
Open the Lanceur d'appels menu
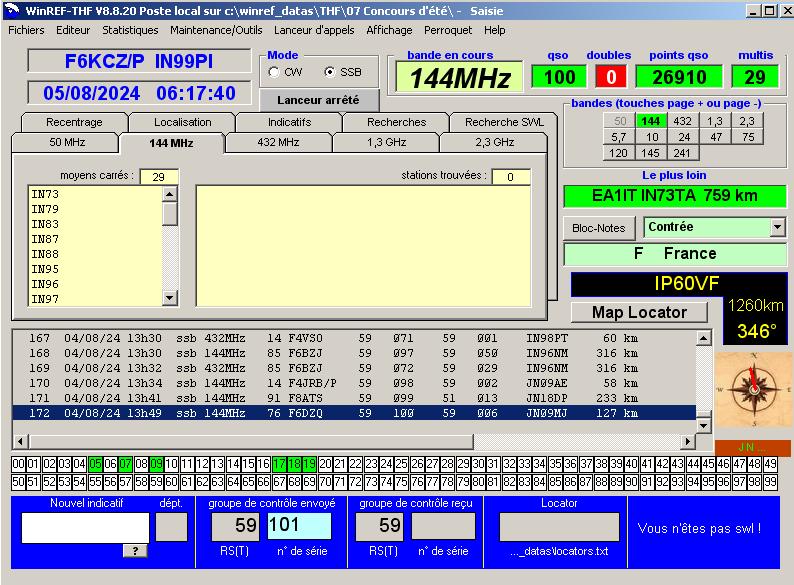pyautogui.click(x=314, y=30)
